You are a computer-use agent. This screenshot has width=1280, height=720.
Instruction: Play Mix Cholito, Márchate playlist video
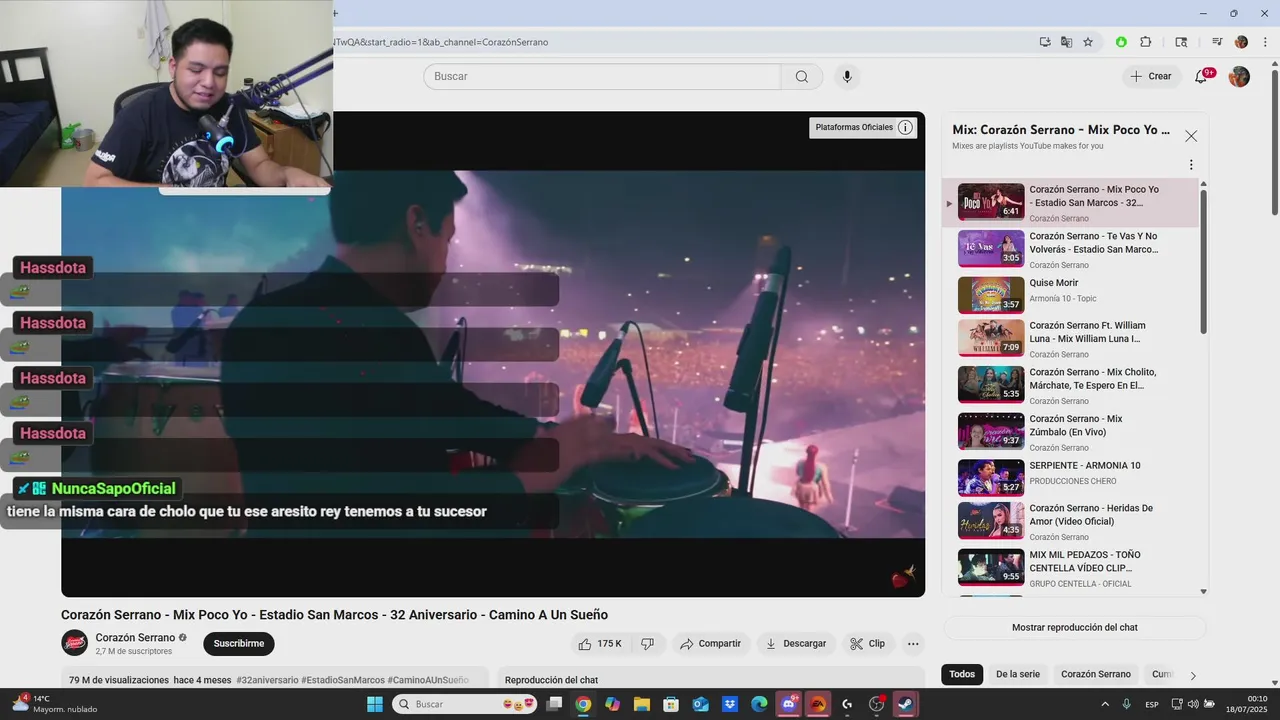(1070, 385)
